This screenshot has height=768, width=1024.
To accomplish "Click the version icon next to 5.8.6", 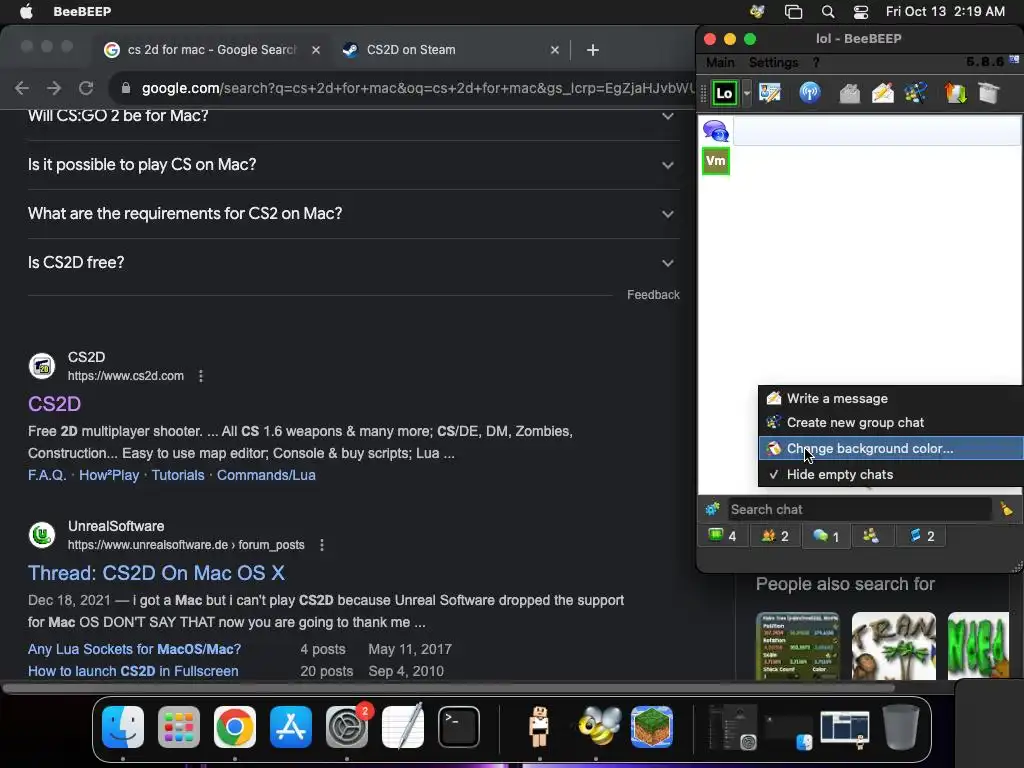I will coord(1014,60).
